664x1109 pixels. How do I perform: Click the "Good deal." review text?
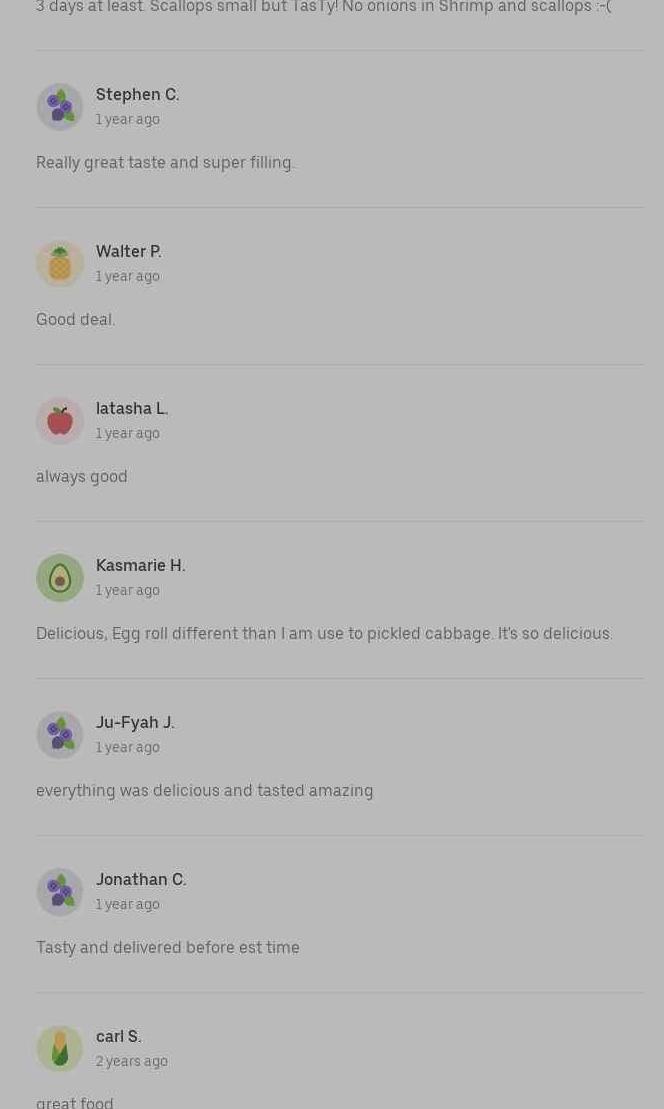(75, 319)
